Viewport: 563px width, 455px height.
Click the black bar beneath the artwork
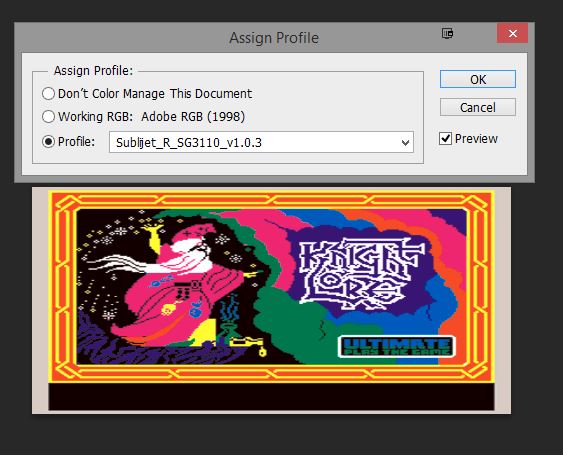(x=271, y=396)
